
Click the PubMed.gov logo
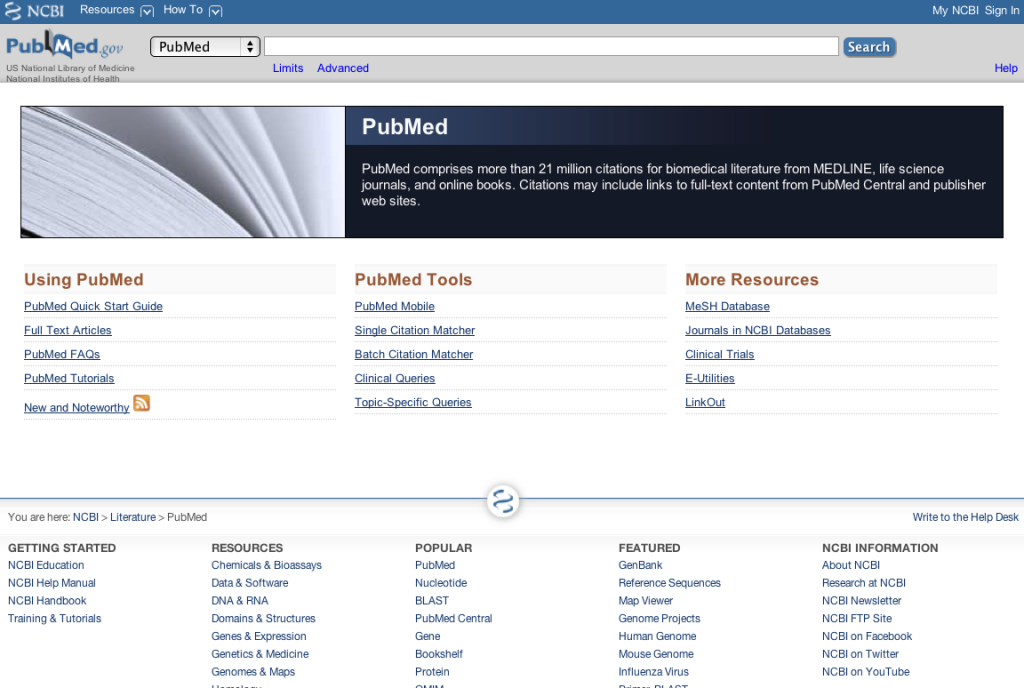tap(64, 46)
